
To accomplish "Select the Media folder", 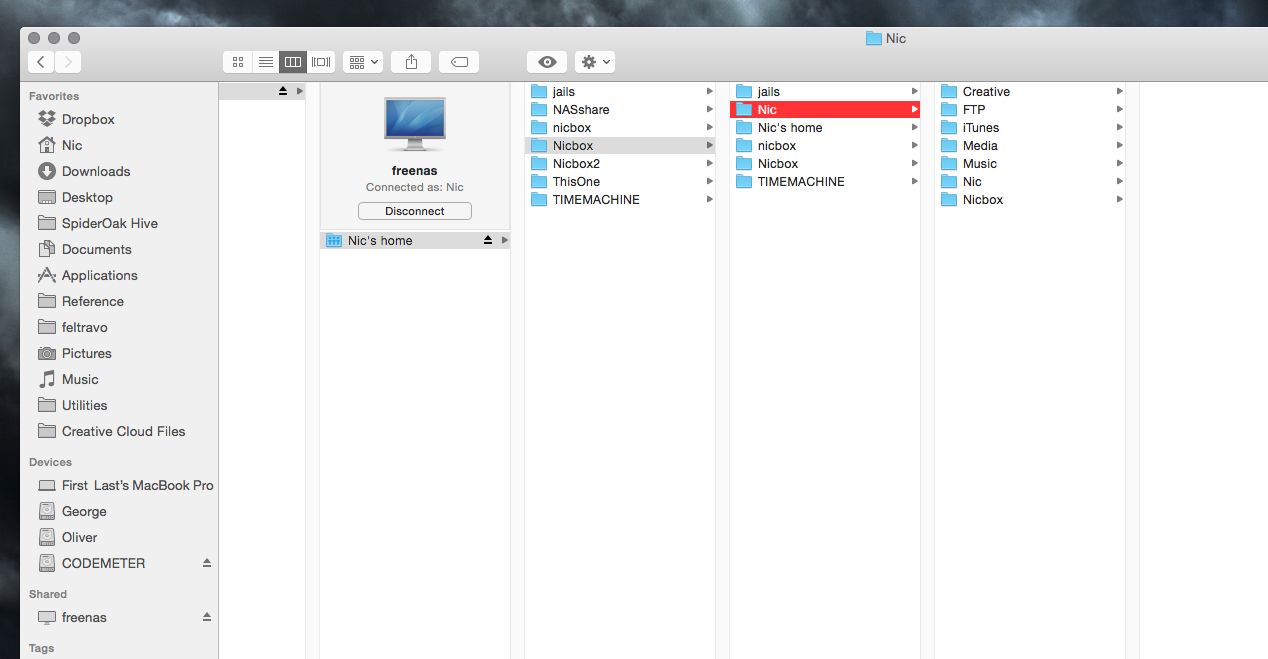I will tap(1030, 145).
